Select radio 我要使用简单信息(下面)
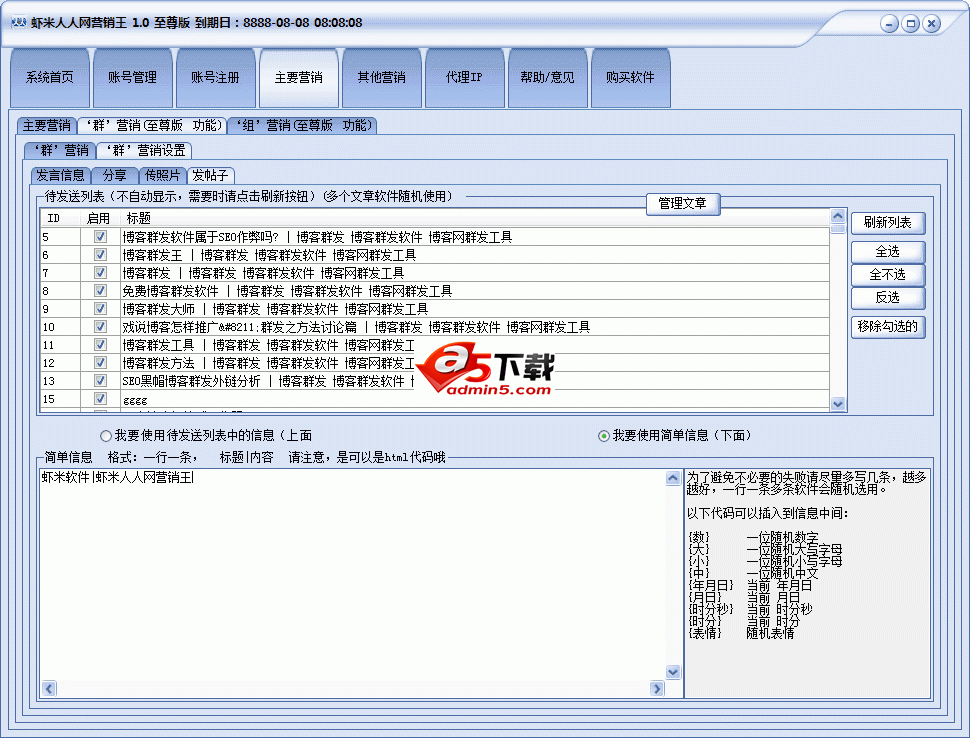Image resolution: width=970 pixels, height=738 pixels. coord(604,436)
